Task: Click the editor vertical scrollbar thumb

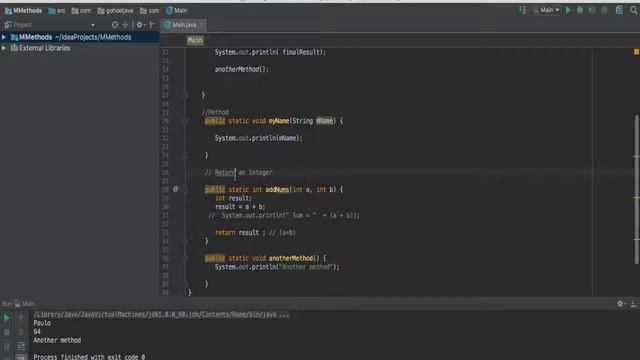Action: click(x=637, y=189)
